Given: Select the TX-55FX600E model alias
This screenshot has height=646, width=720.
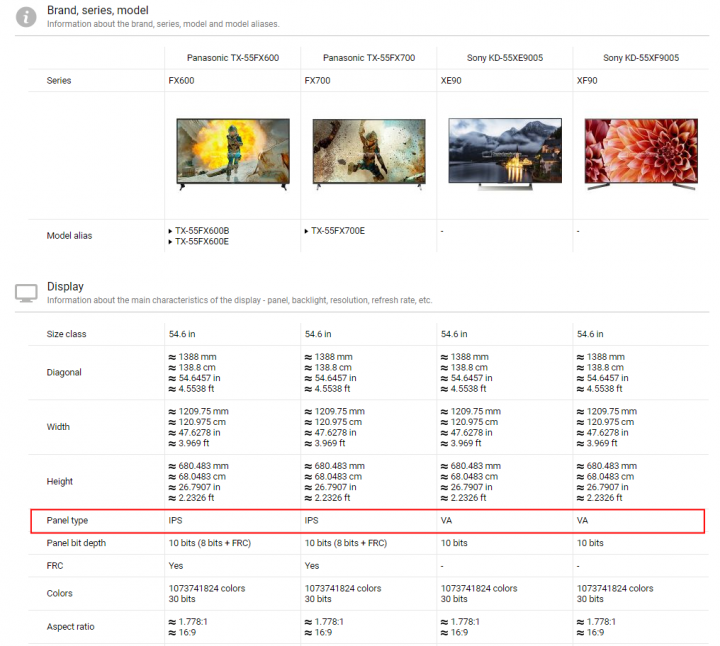Looking at the screenshot, I should 202,242.
